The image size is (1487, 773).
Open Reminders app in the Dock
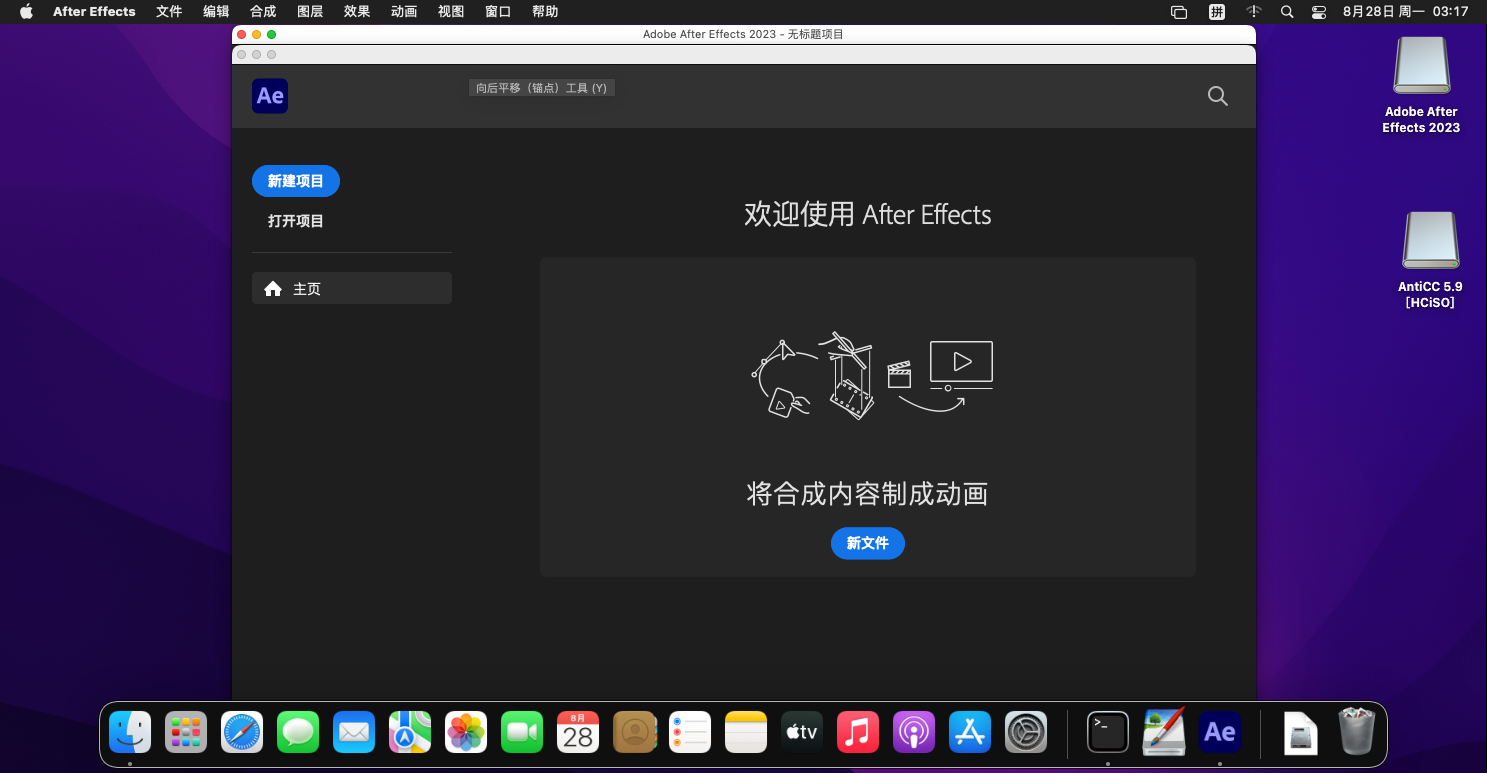pos(690,732)
